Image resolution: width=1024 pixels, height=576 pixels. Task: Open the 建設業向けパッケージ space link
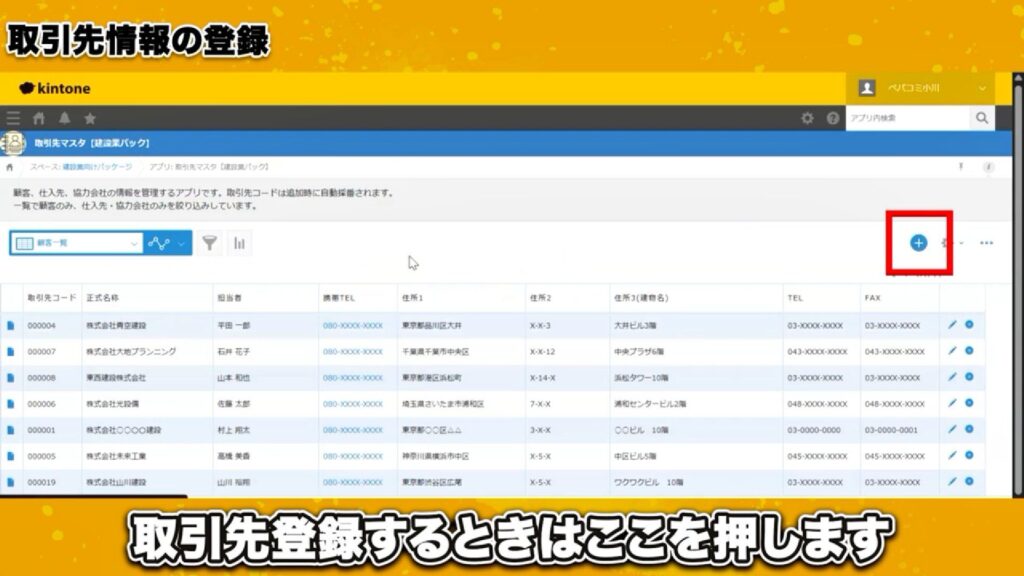(x=97, y=167)
